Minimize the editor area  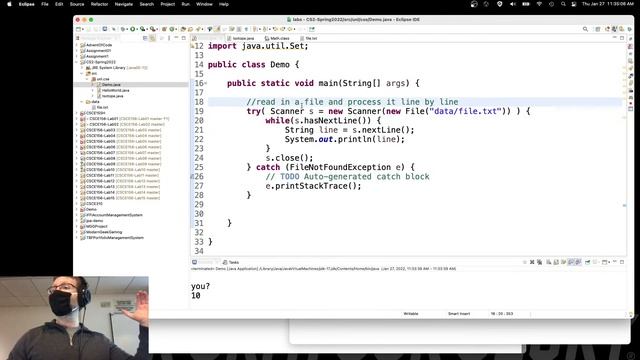(x=615, y=38)
